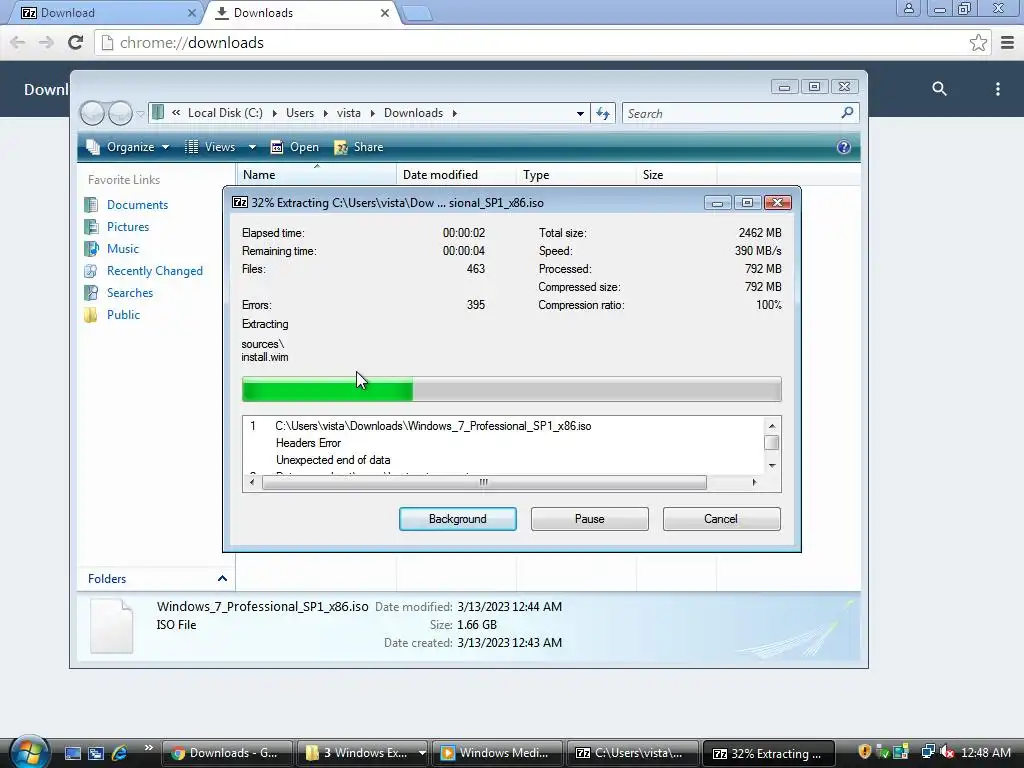Open Windows Media Player taskbar button
1024x768 pixels.
[500, 753]
